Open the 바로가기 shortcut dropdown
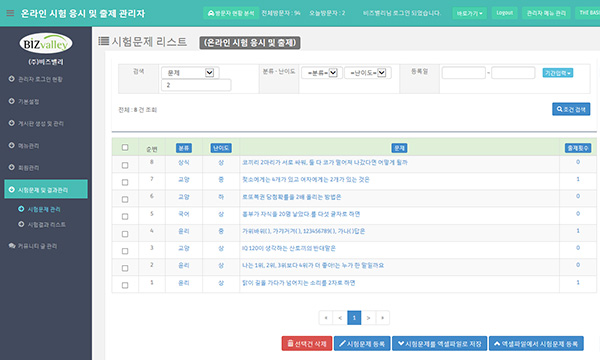Screen dimensions: 600x360 point(470,13)
